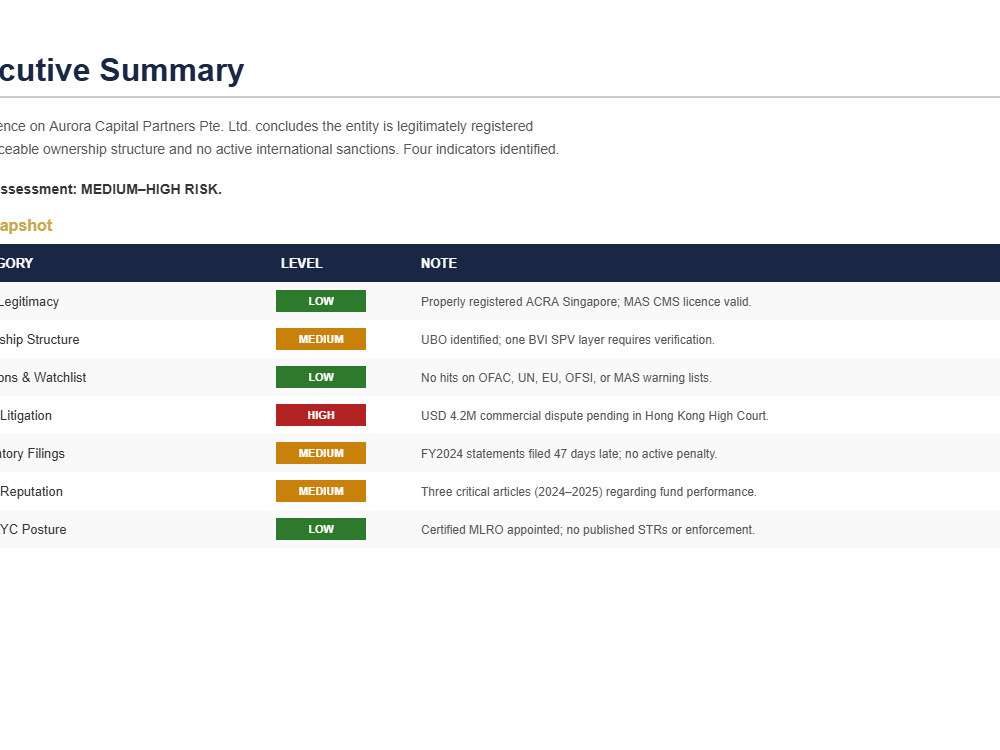The image size is (1000, 750).
Task: Click the note listing OFAC, UN, EU, OFSI
Action: click(566, 378)
